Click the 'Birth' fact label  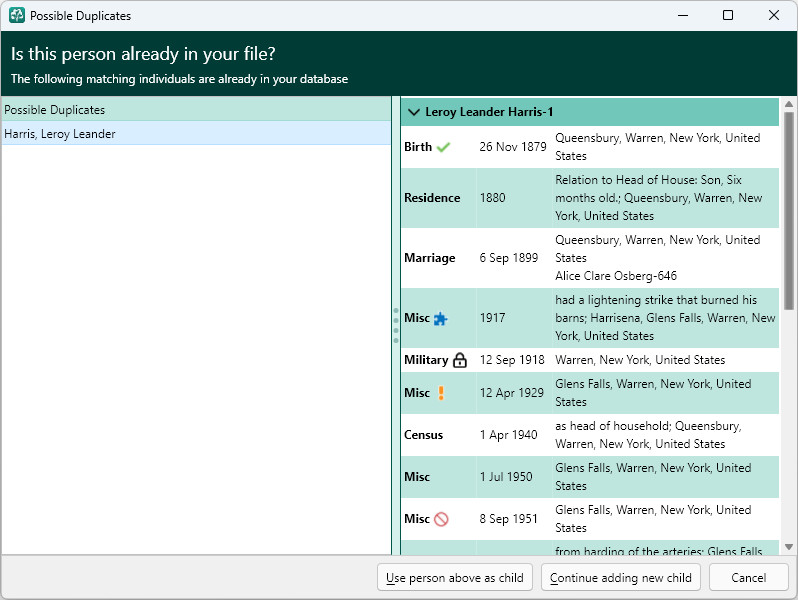pos(418,147)
